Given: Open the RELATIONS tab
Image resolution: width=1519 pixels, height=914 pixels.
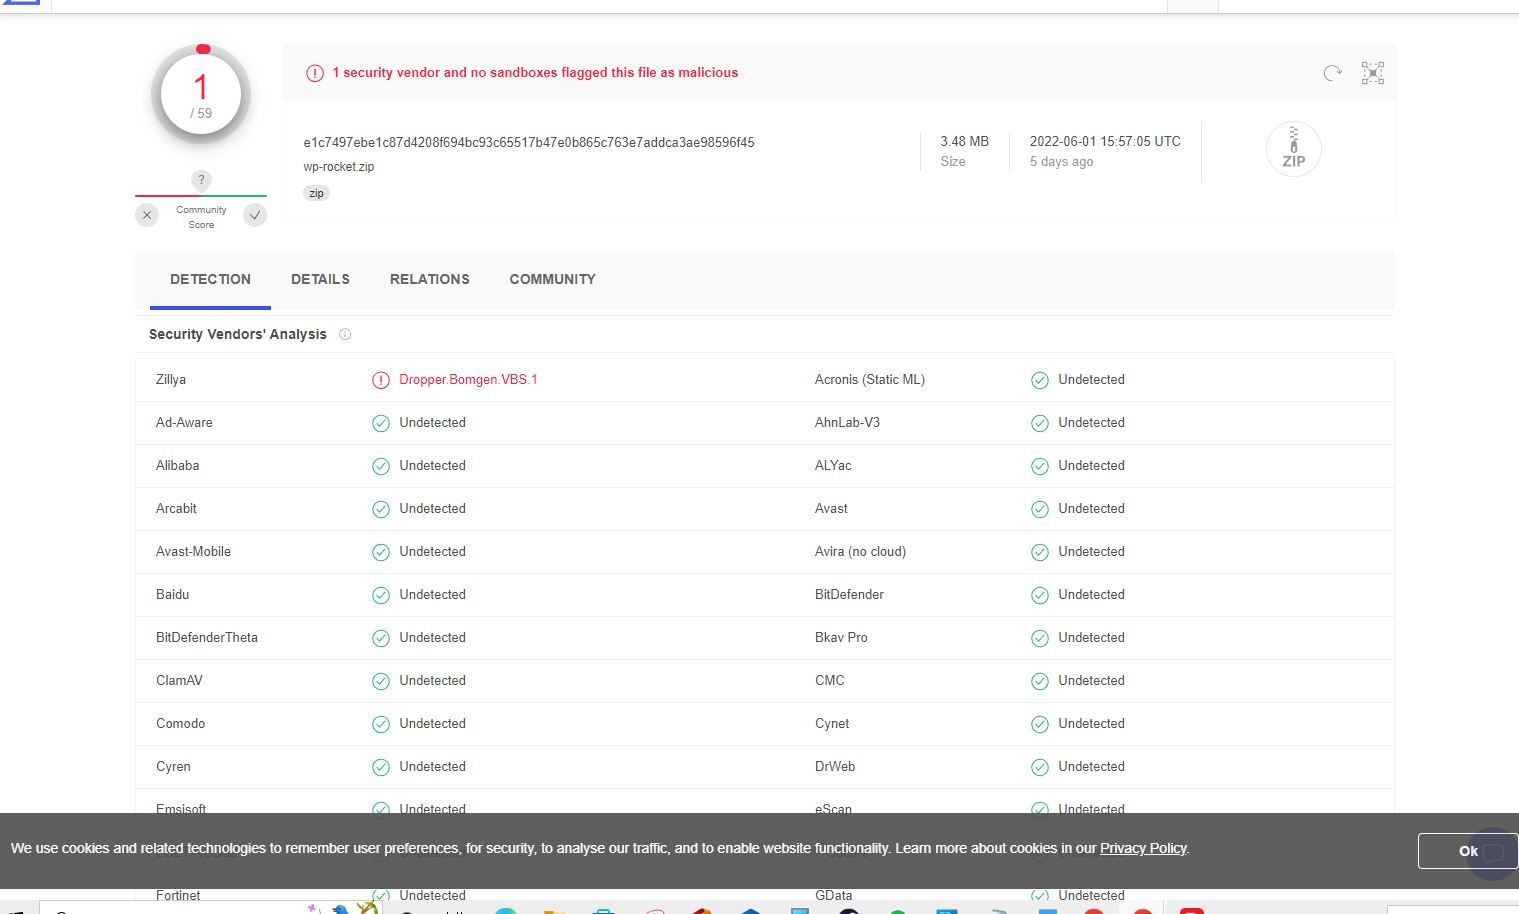Looking at the screenshot, I should pos(429,279).
